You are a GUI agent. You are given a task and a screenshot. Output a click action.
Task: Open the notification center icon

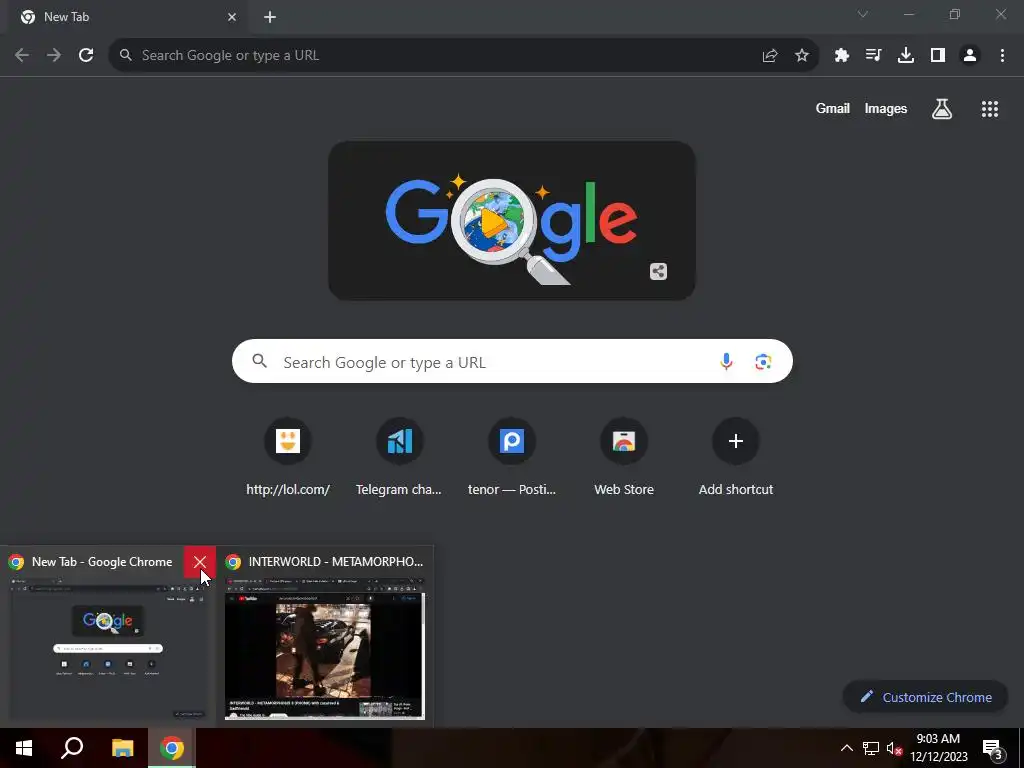pyautogui.click(x=993, y=749)
